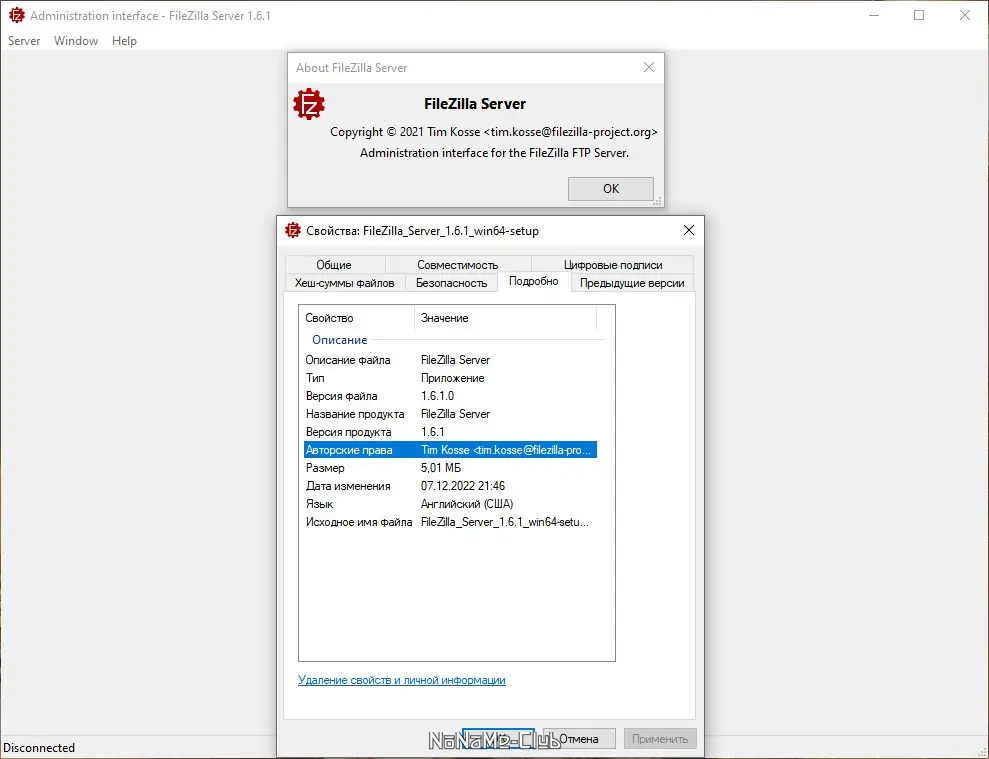989x759 pixels.
Task: Select the Подробно tab
Action: [534, 281]
